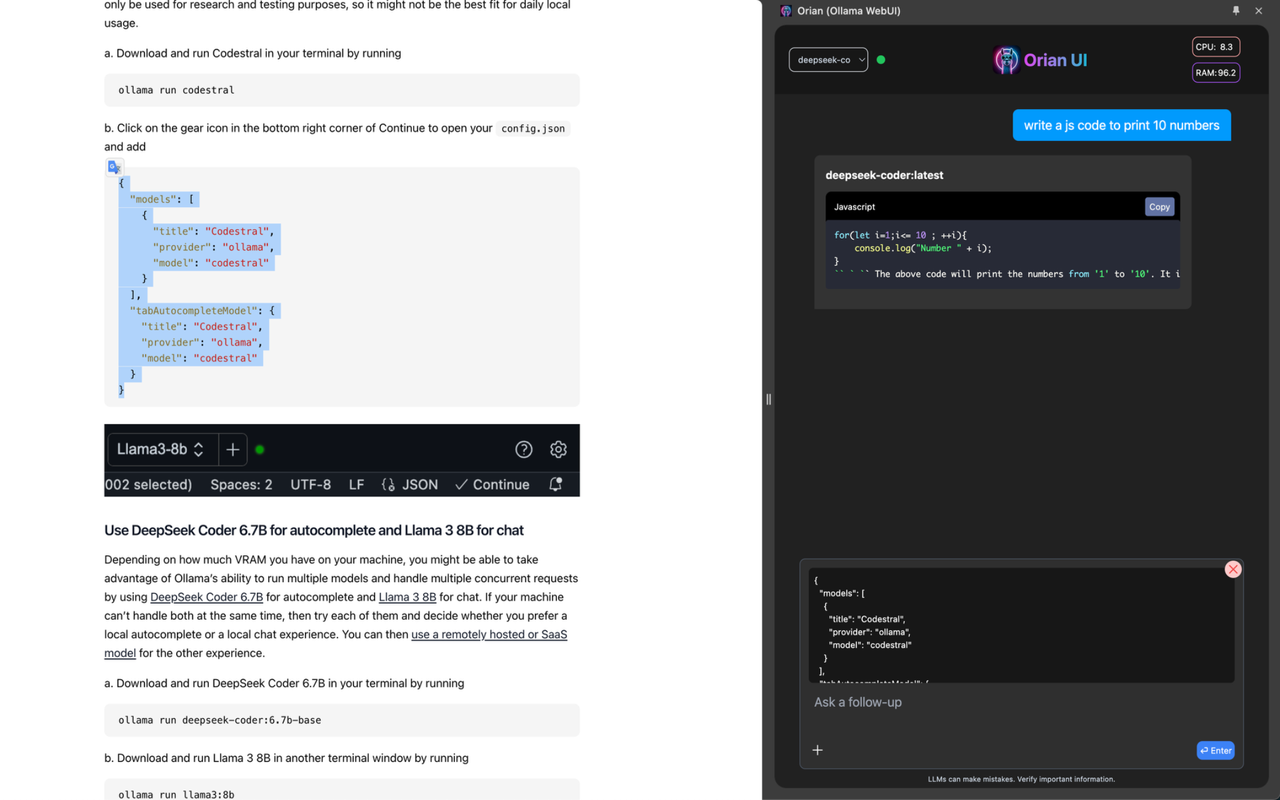
Task: Open the DeepSeek Coder 6.7B link
Action: 206,597
